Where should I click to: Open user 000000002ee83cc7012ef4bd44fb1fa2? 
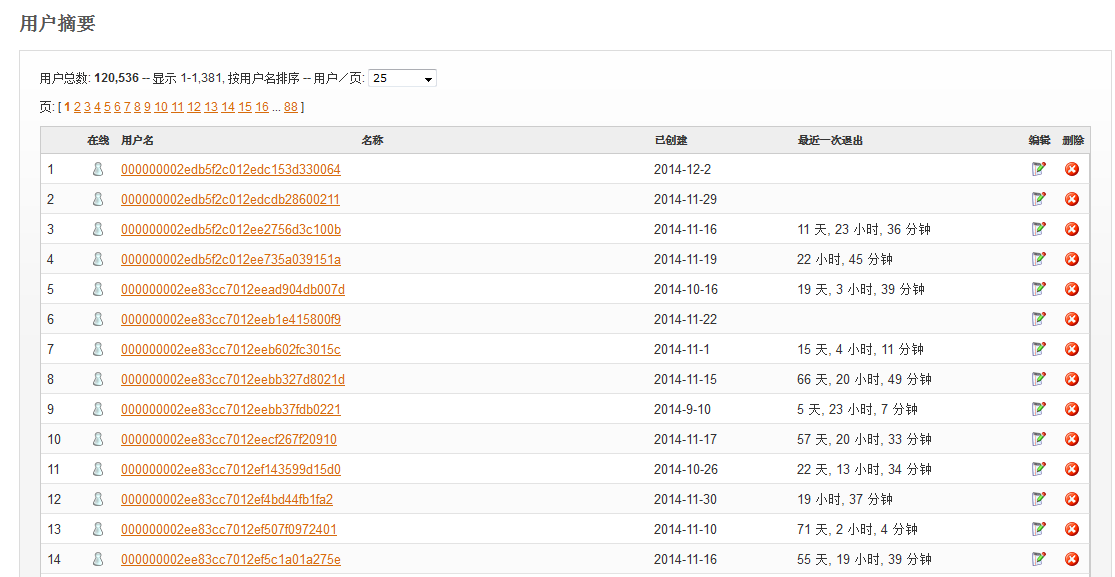point(227,499)
